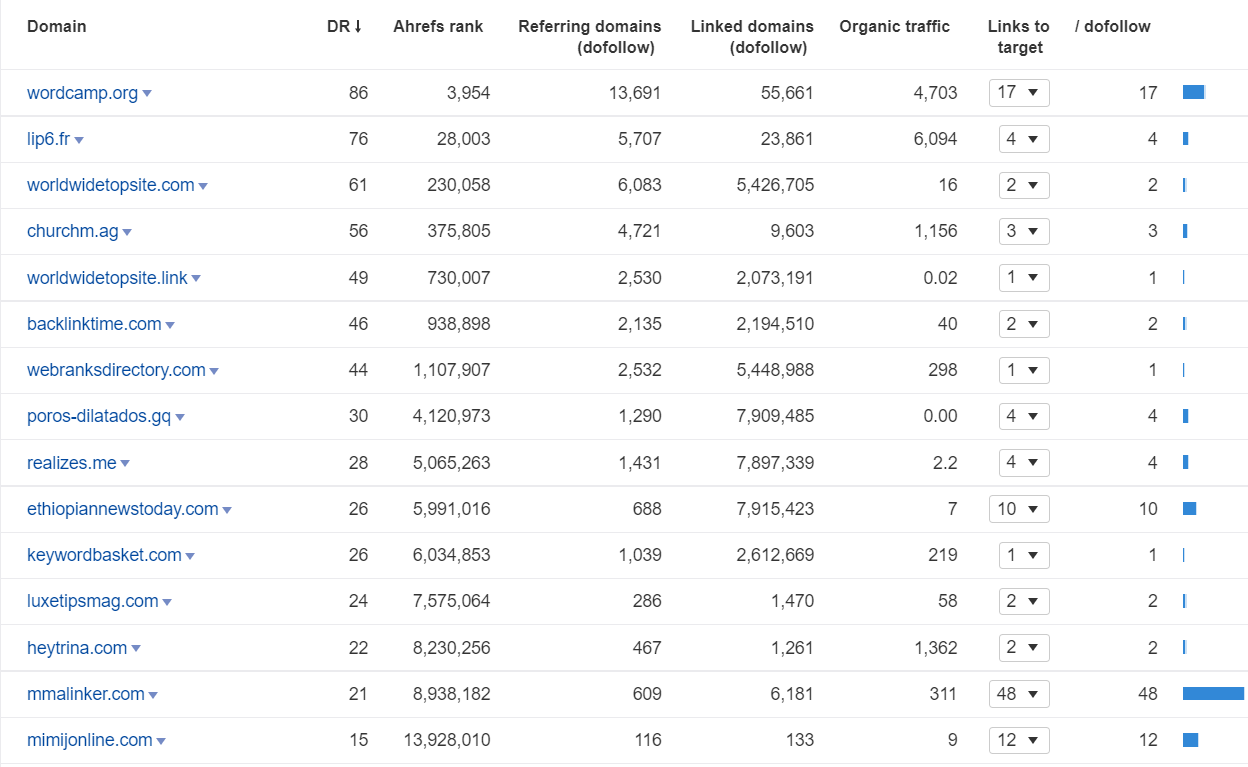The height and width of the screenshot is (767, 1248).
Task: Expand caret menu next to ethiopiannewstoday.com
Action: (227, 510)
